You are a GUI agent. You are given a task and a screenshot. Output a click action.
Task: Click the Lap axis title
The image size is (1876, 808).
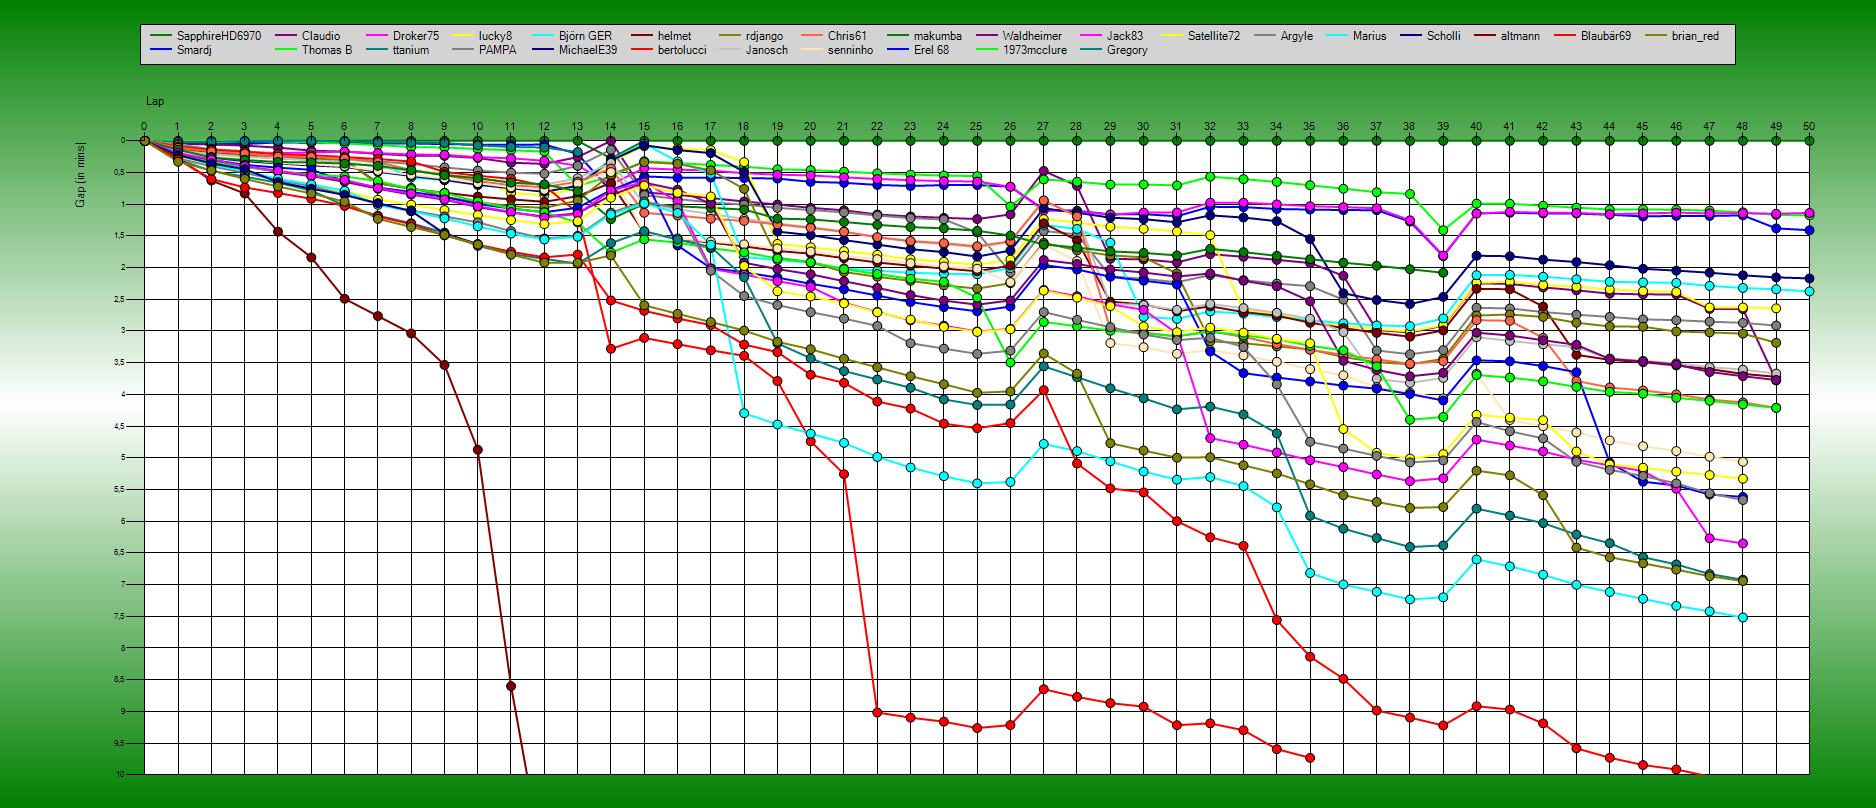click(x=155, y=101)
